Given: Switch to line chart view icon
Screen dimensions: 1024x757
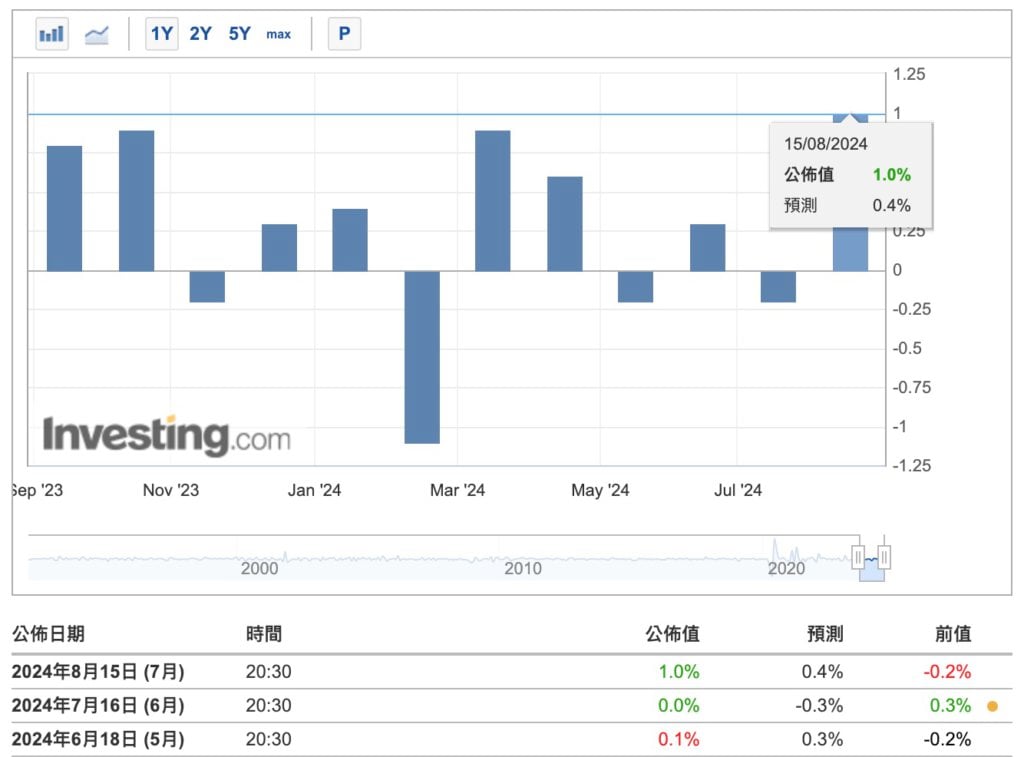Looking at the screenshot, I should 97,34.
